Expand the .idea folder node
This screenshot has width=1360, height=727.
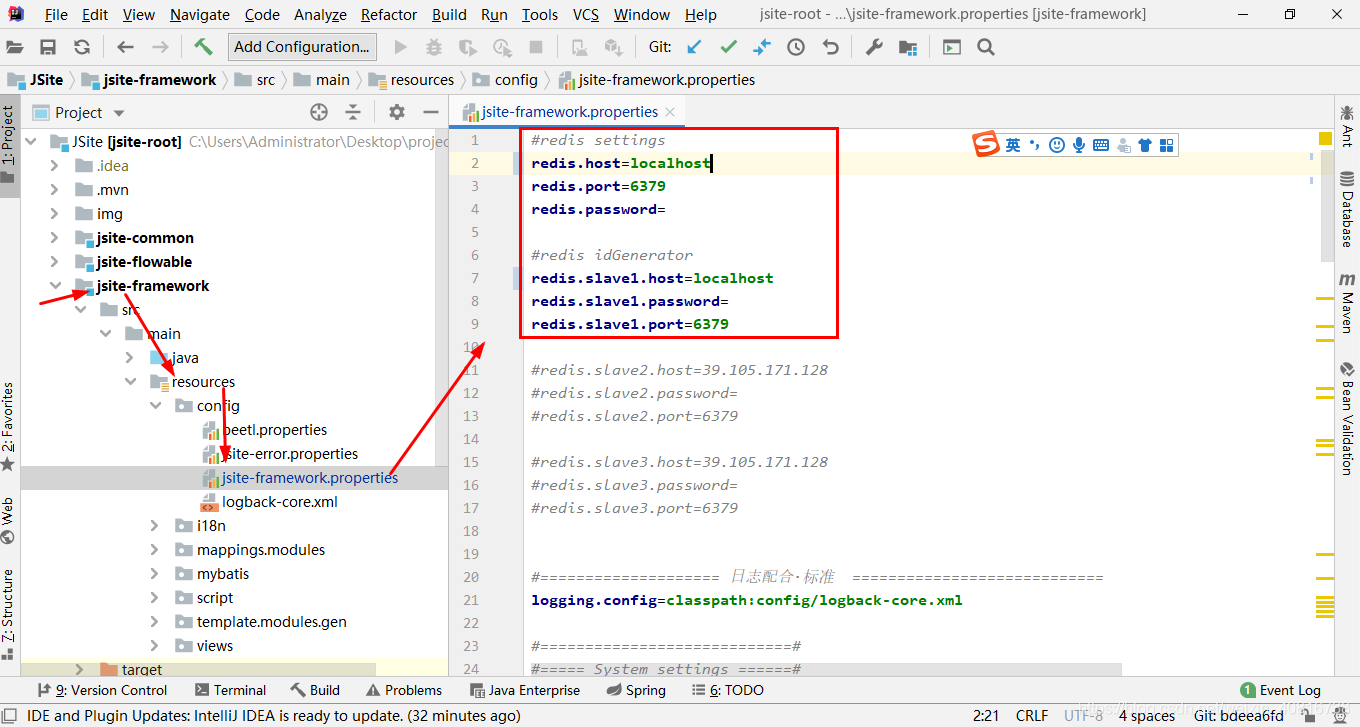point(54,166)
